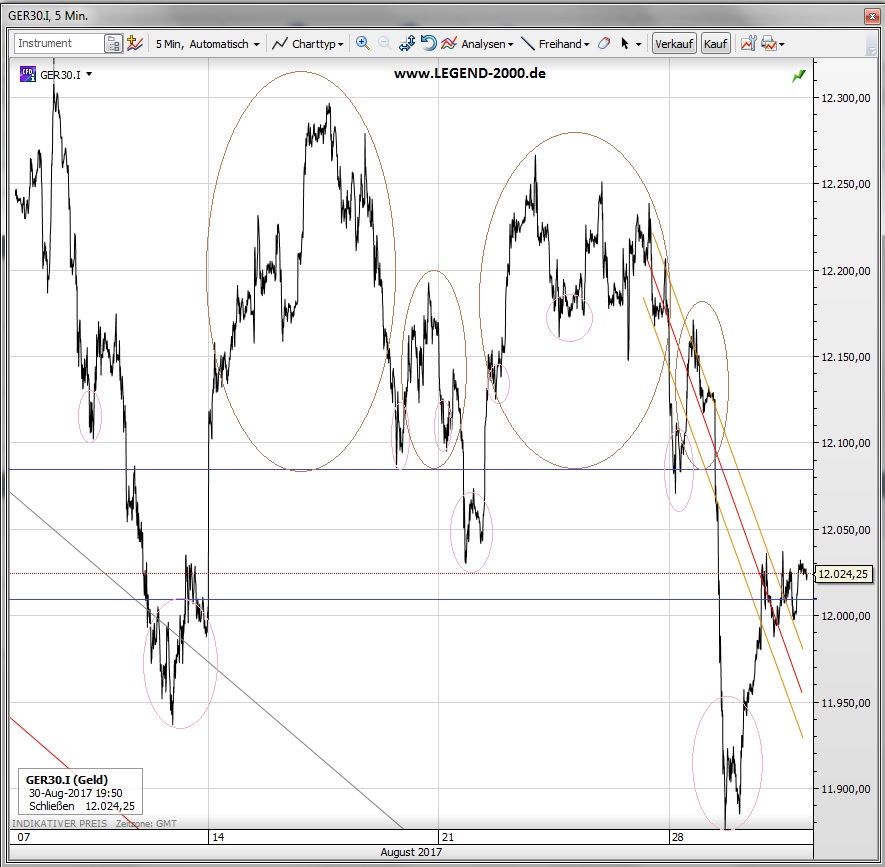Click the GER30.I (Geld) info box title
885x867 pixels.
67,780
